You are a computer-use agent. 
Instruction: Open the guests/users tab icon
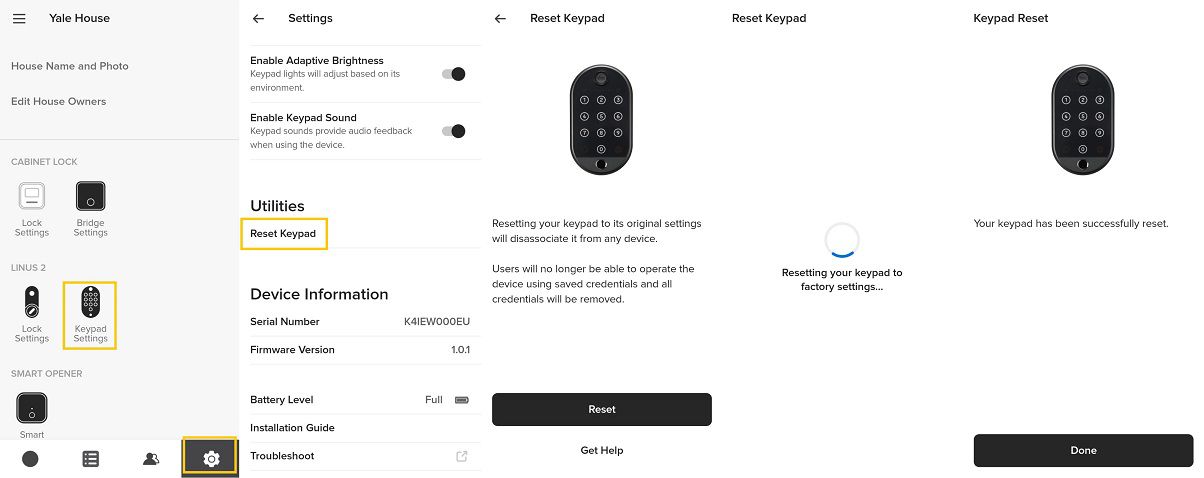tap(151, 459)
